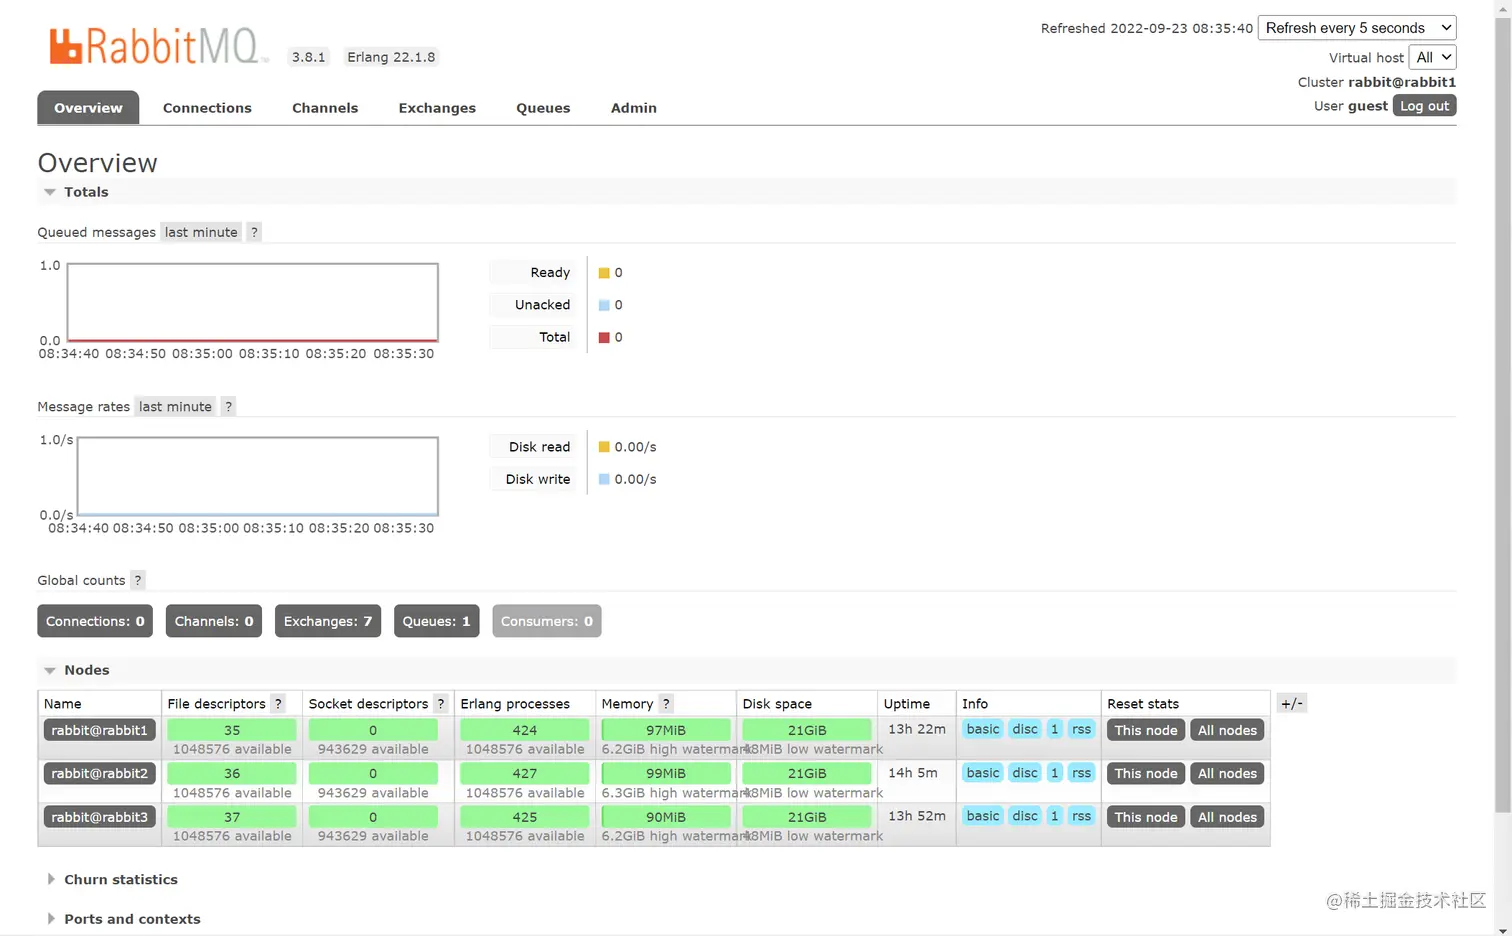
Task: Click the RabbitMQ logo
Action: point(159,46)
